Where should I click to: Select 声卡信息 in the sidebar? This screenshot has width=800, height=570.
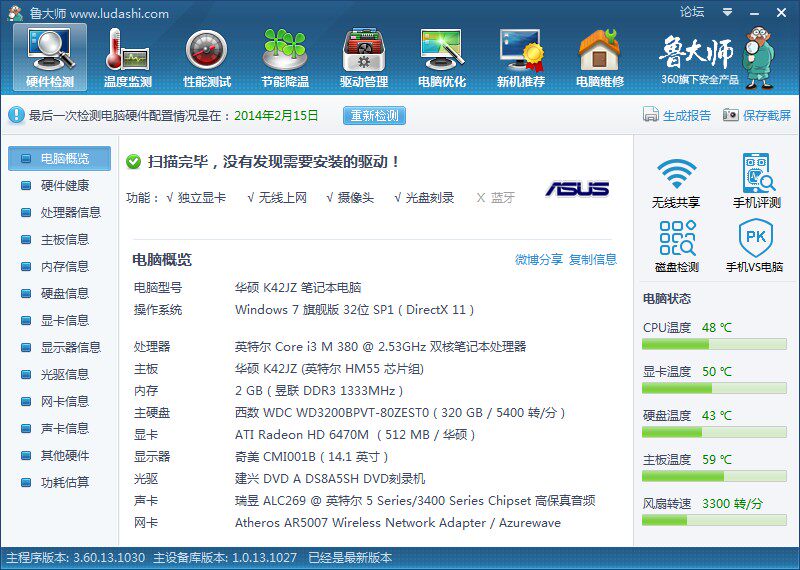pos(59,429)
